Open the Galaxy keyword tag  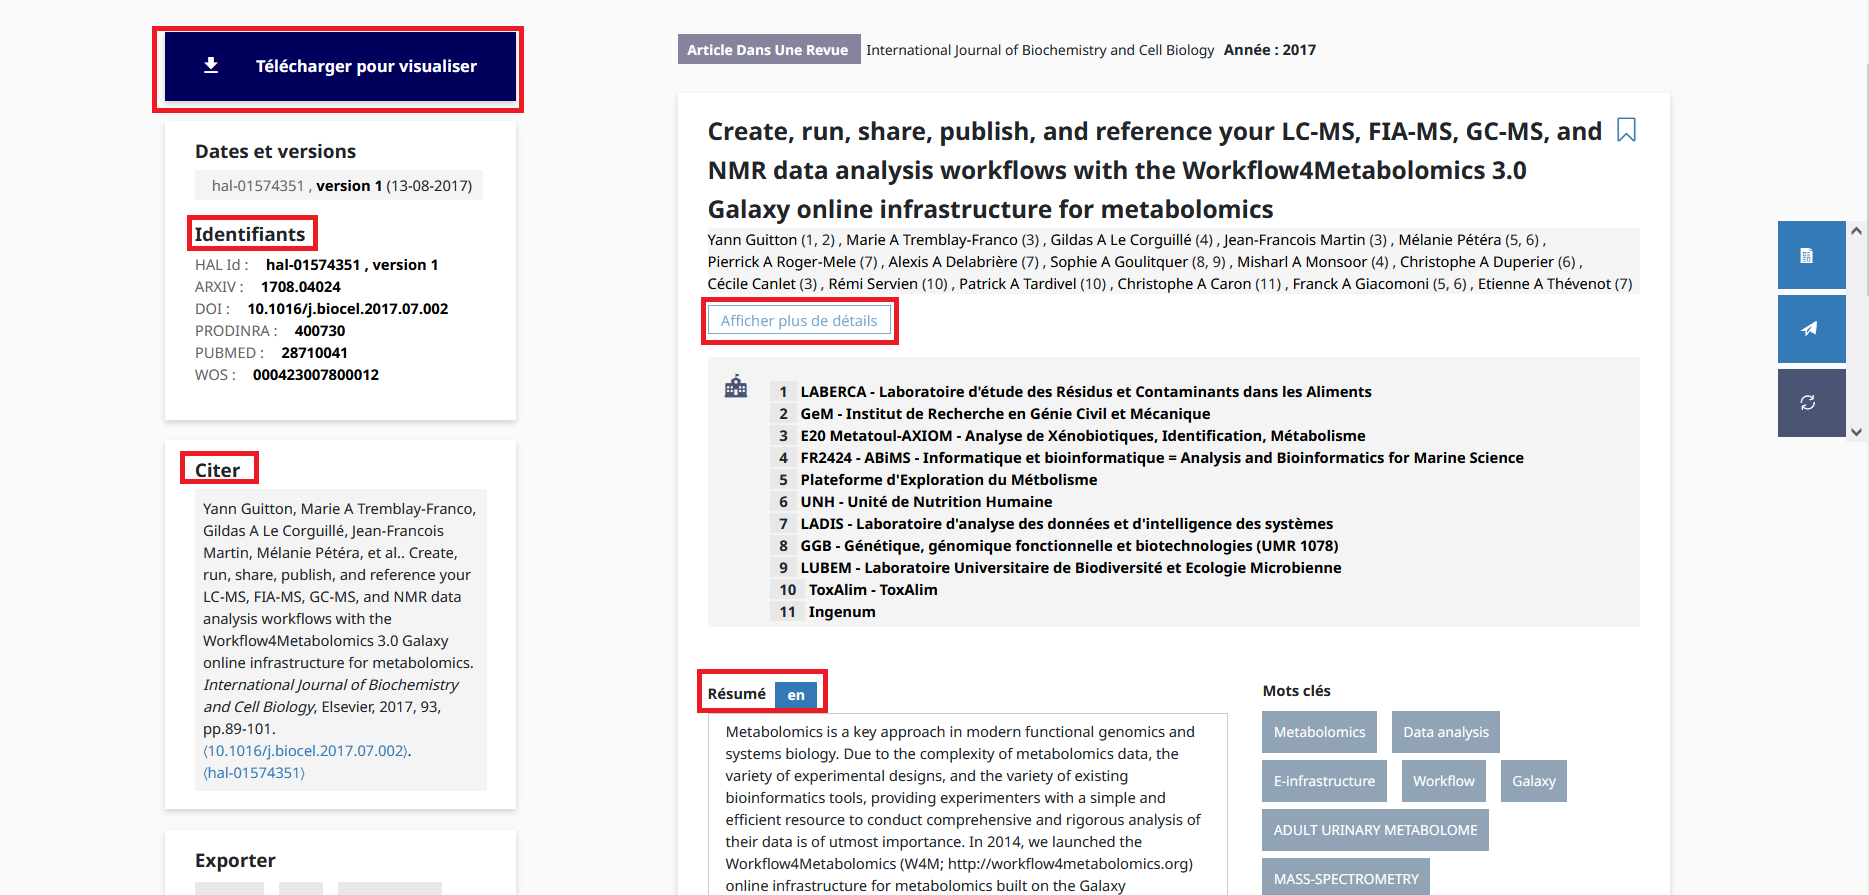(1534, 781)
